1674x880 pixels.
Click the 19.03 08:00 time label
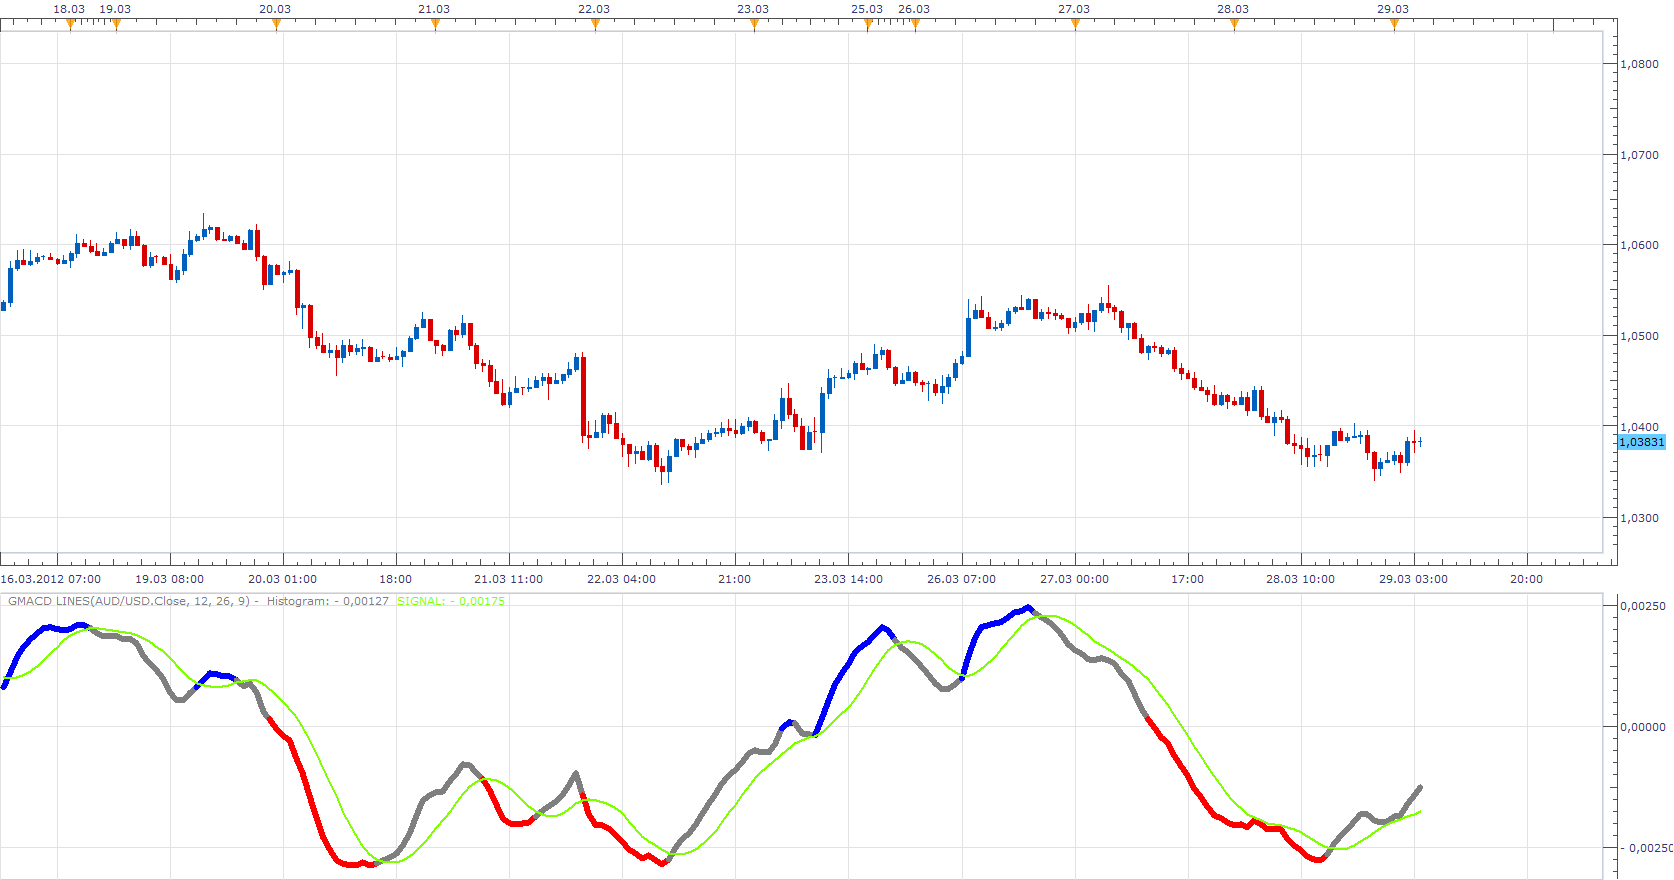pos(170,579)
